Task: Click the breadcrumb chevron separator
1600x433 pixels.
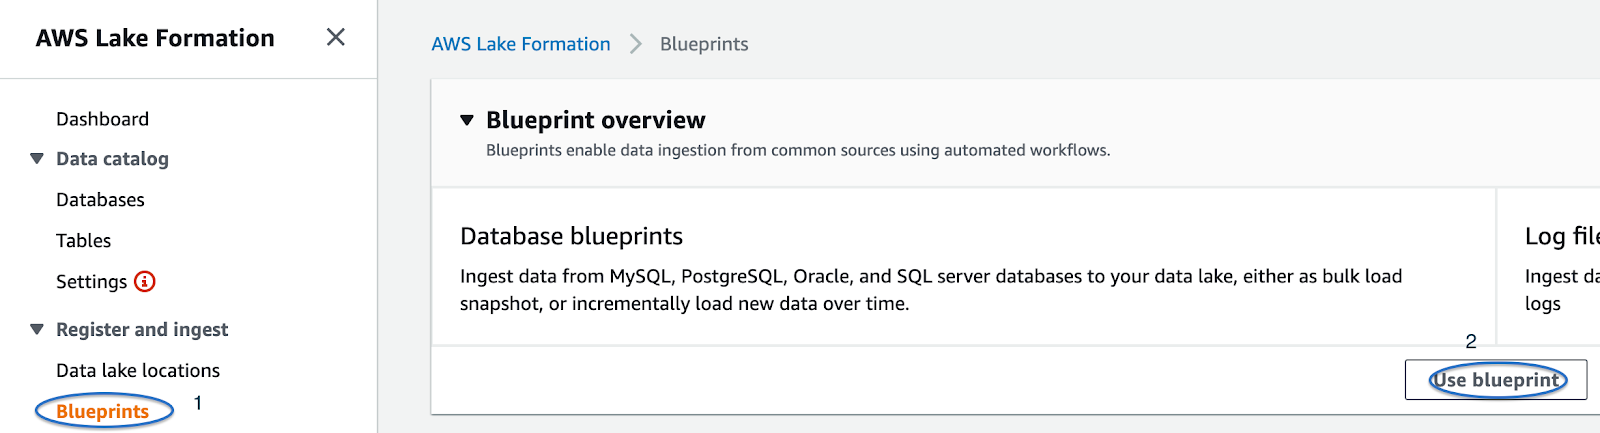Action: pos(635,44)
